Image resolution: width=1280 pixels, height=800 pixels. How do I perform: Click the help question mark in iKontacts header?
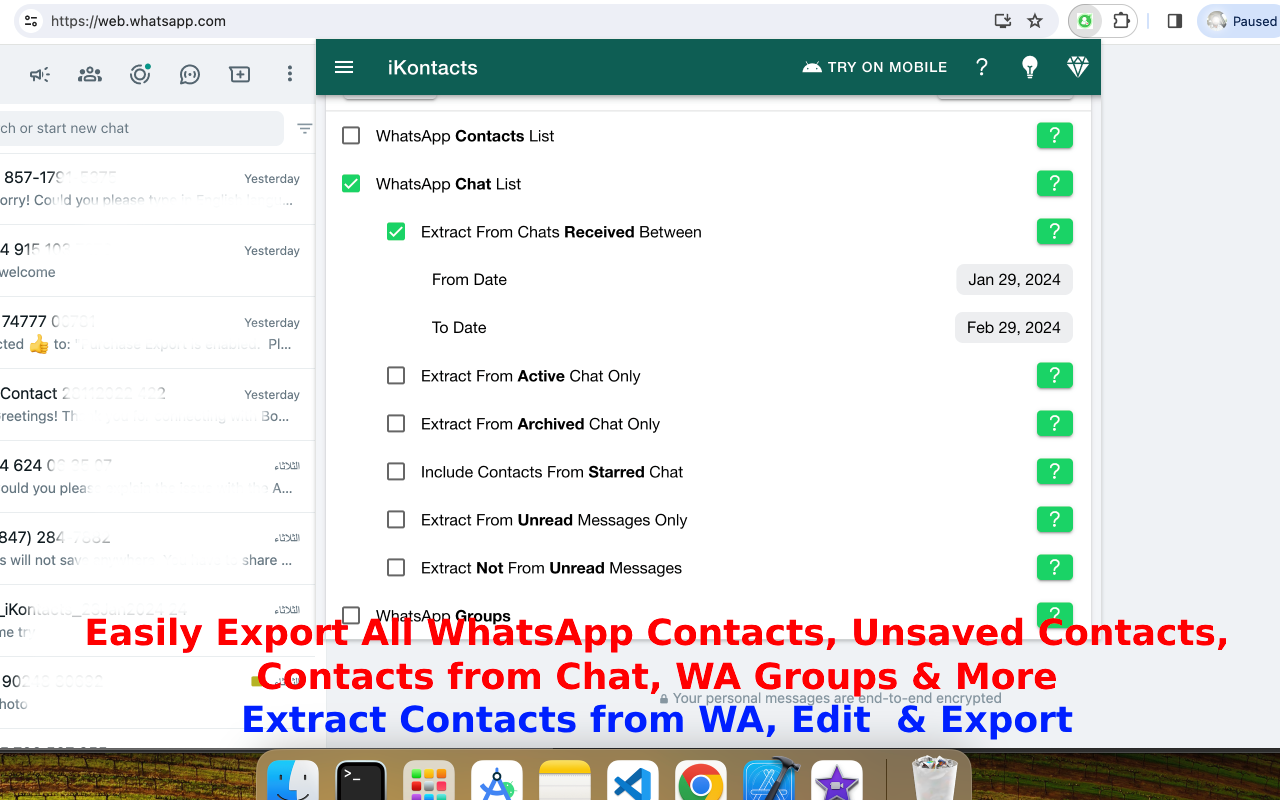pos(981,67)
